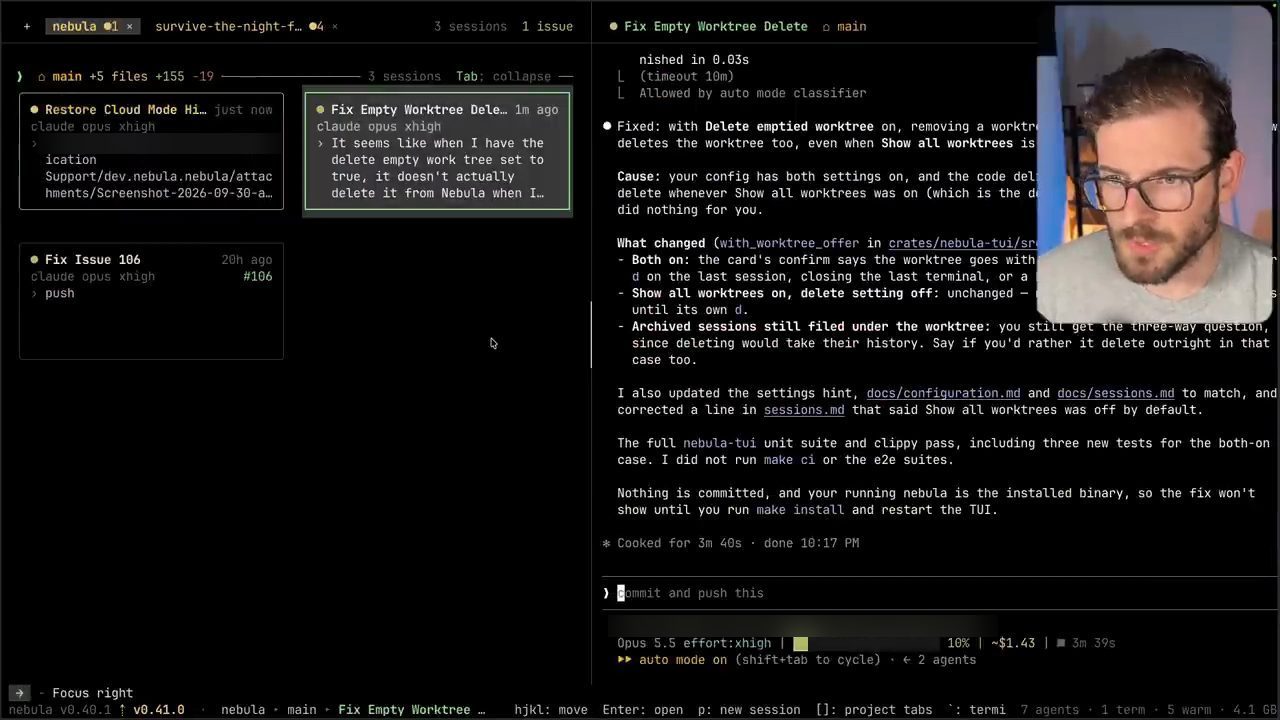The height and width of the screenshot is (720, 1280).
Task: Click the 2 agents indicator
Action: [939, 660]
